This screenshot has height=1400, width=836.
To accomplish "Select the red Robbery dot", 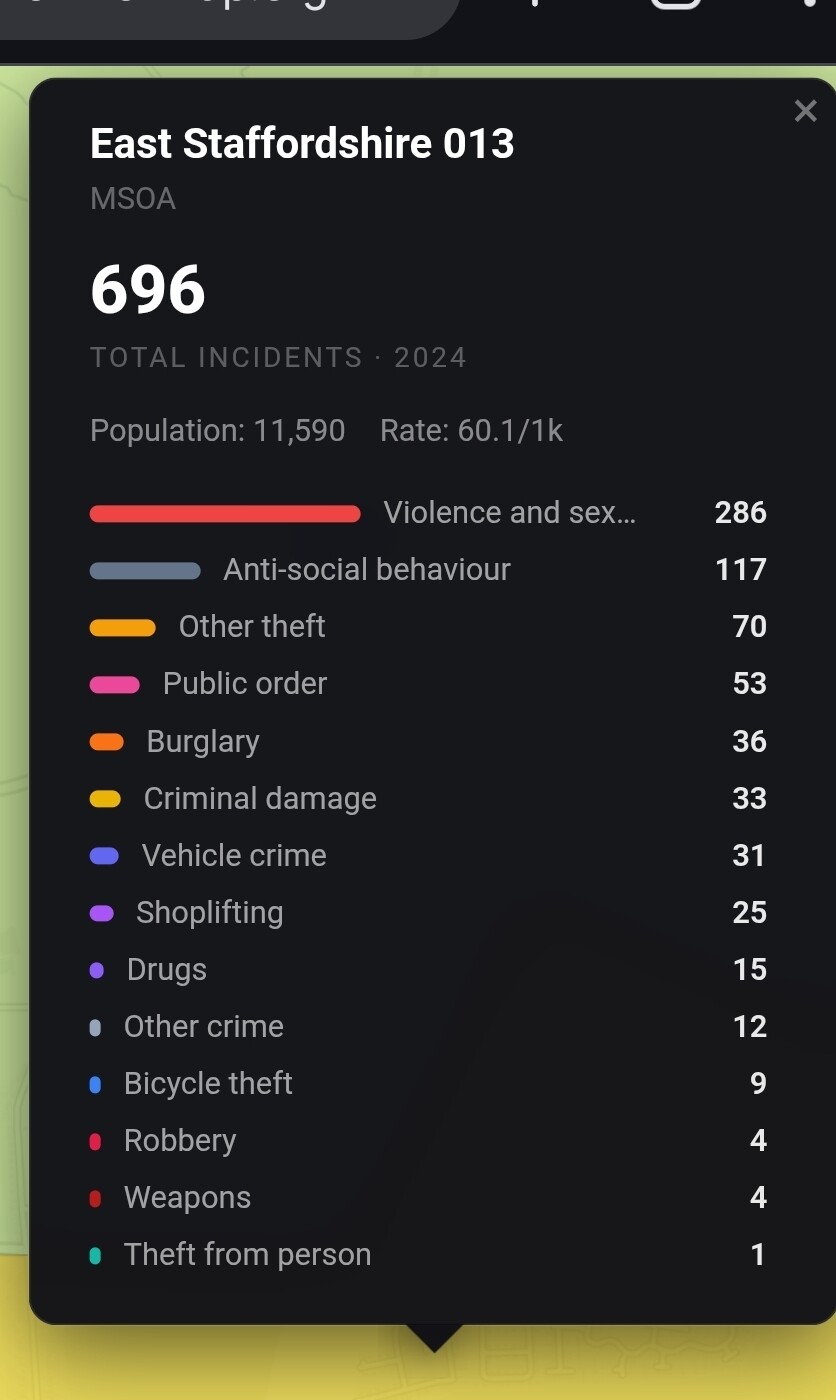I will click(x=96, y=1141).
